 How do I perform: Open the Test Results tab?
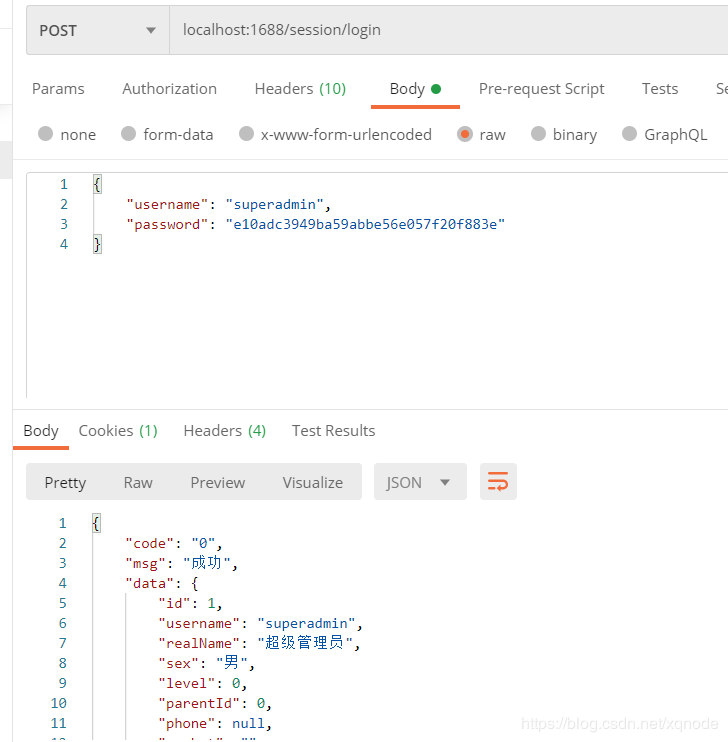333,430
